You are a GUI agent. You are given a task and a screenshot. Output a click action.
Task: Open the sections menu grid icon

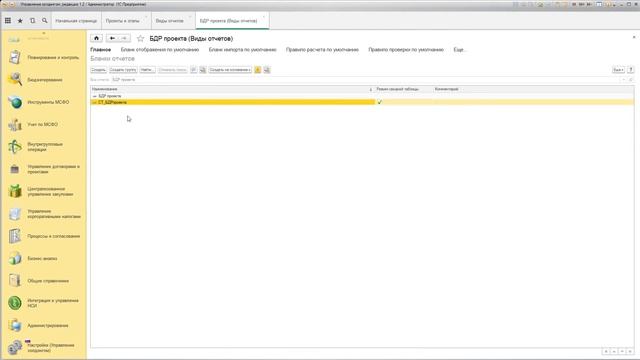(8, 20)
